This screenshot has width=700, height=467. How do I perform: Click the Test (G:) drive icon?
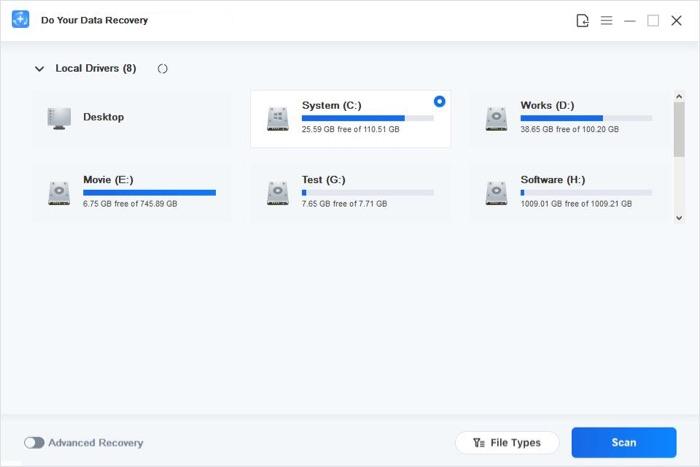tap(278, 193)
